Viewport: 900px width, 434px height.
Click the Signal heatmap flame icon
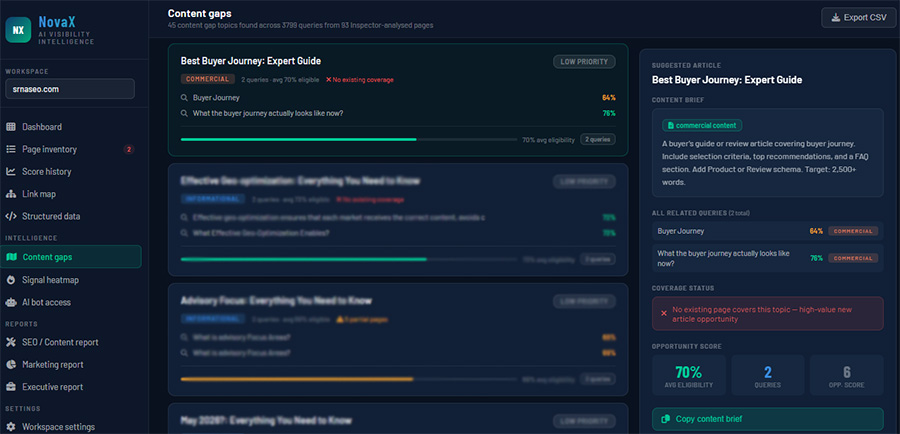pyautogui.click(x=11, y=280)
